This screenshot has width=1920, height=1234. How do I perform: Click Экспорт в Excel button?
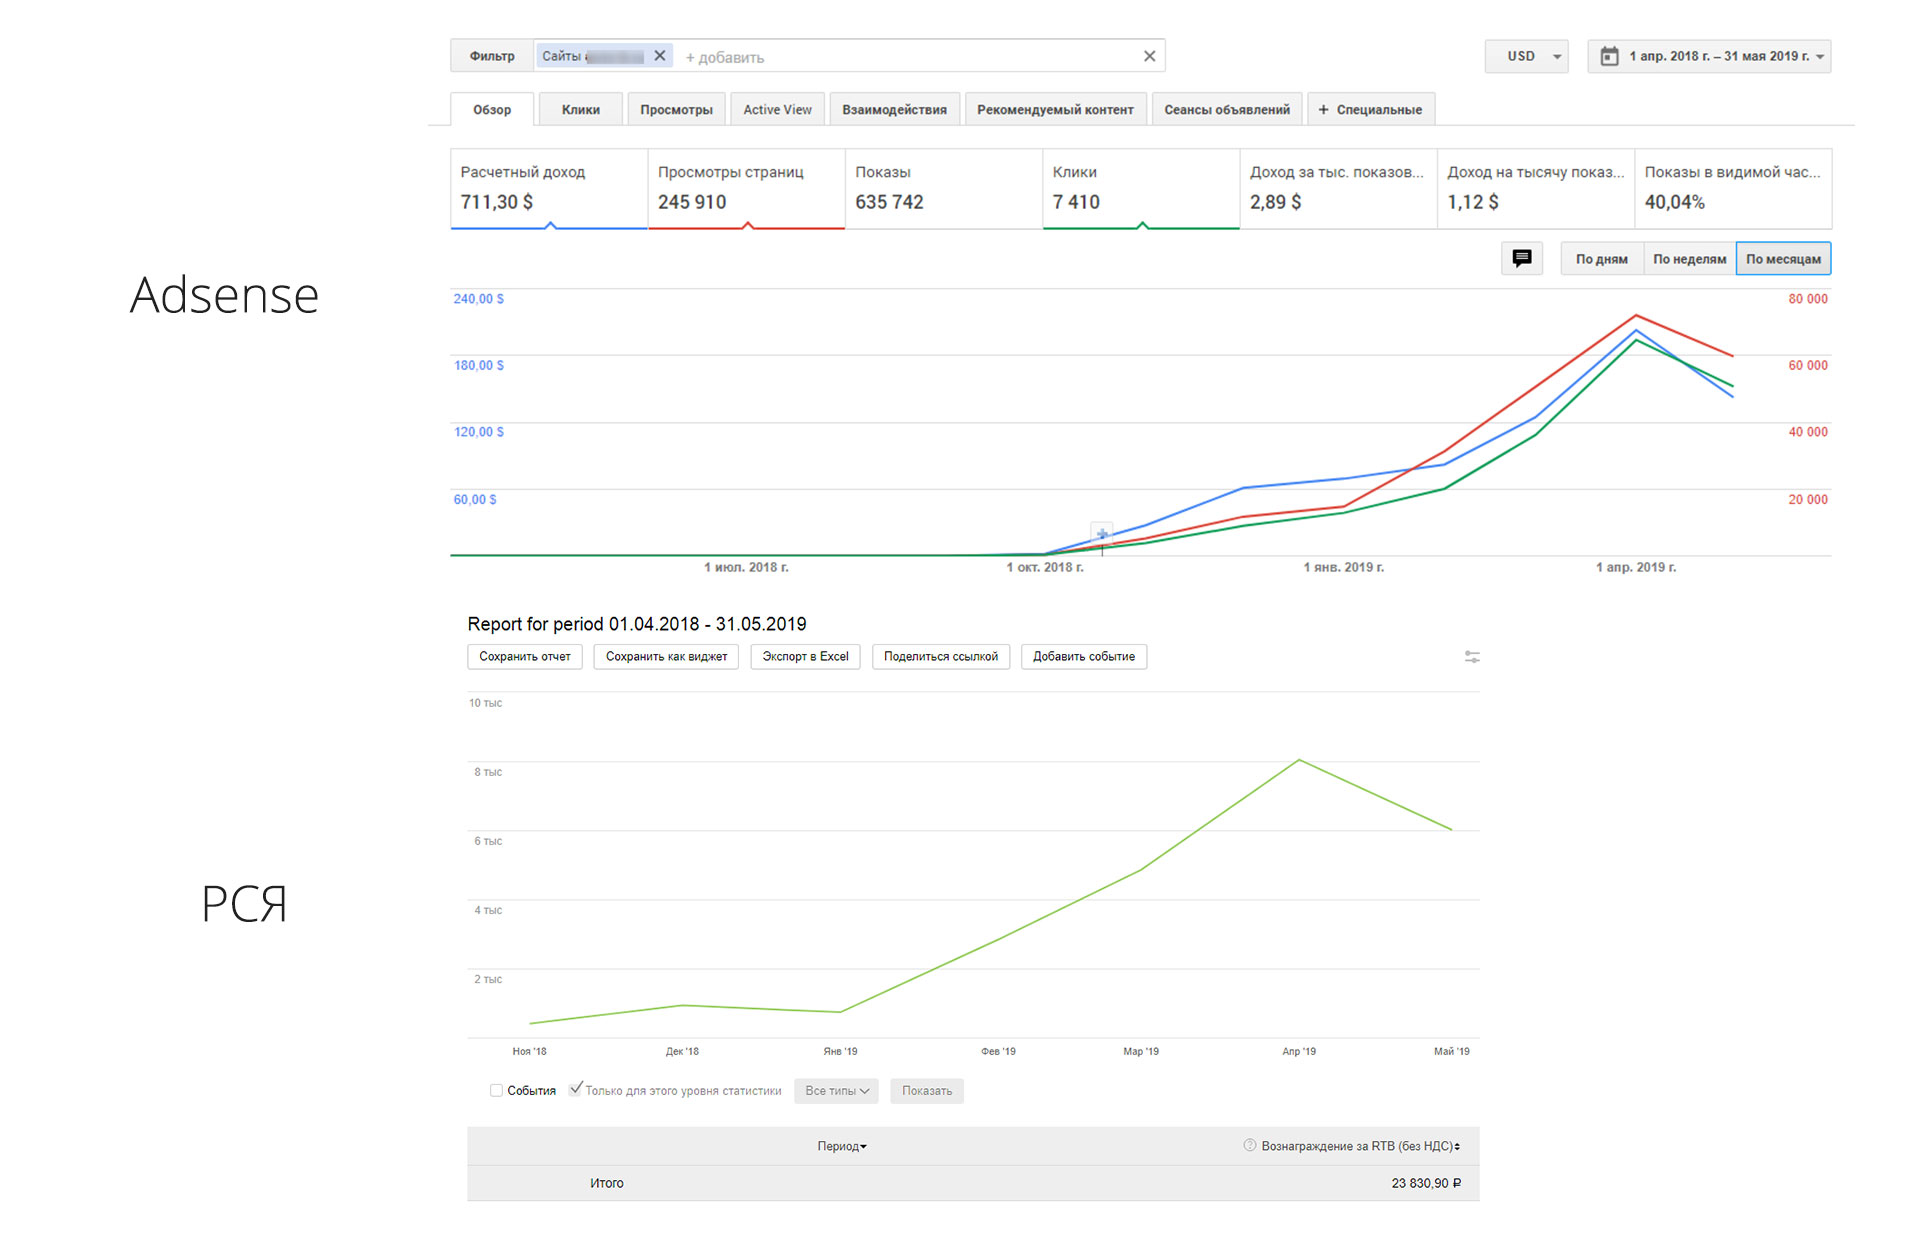(x=805, y=657)
